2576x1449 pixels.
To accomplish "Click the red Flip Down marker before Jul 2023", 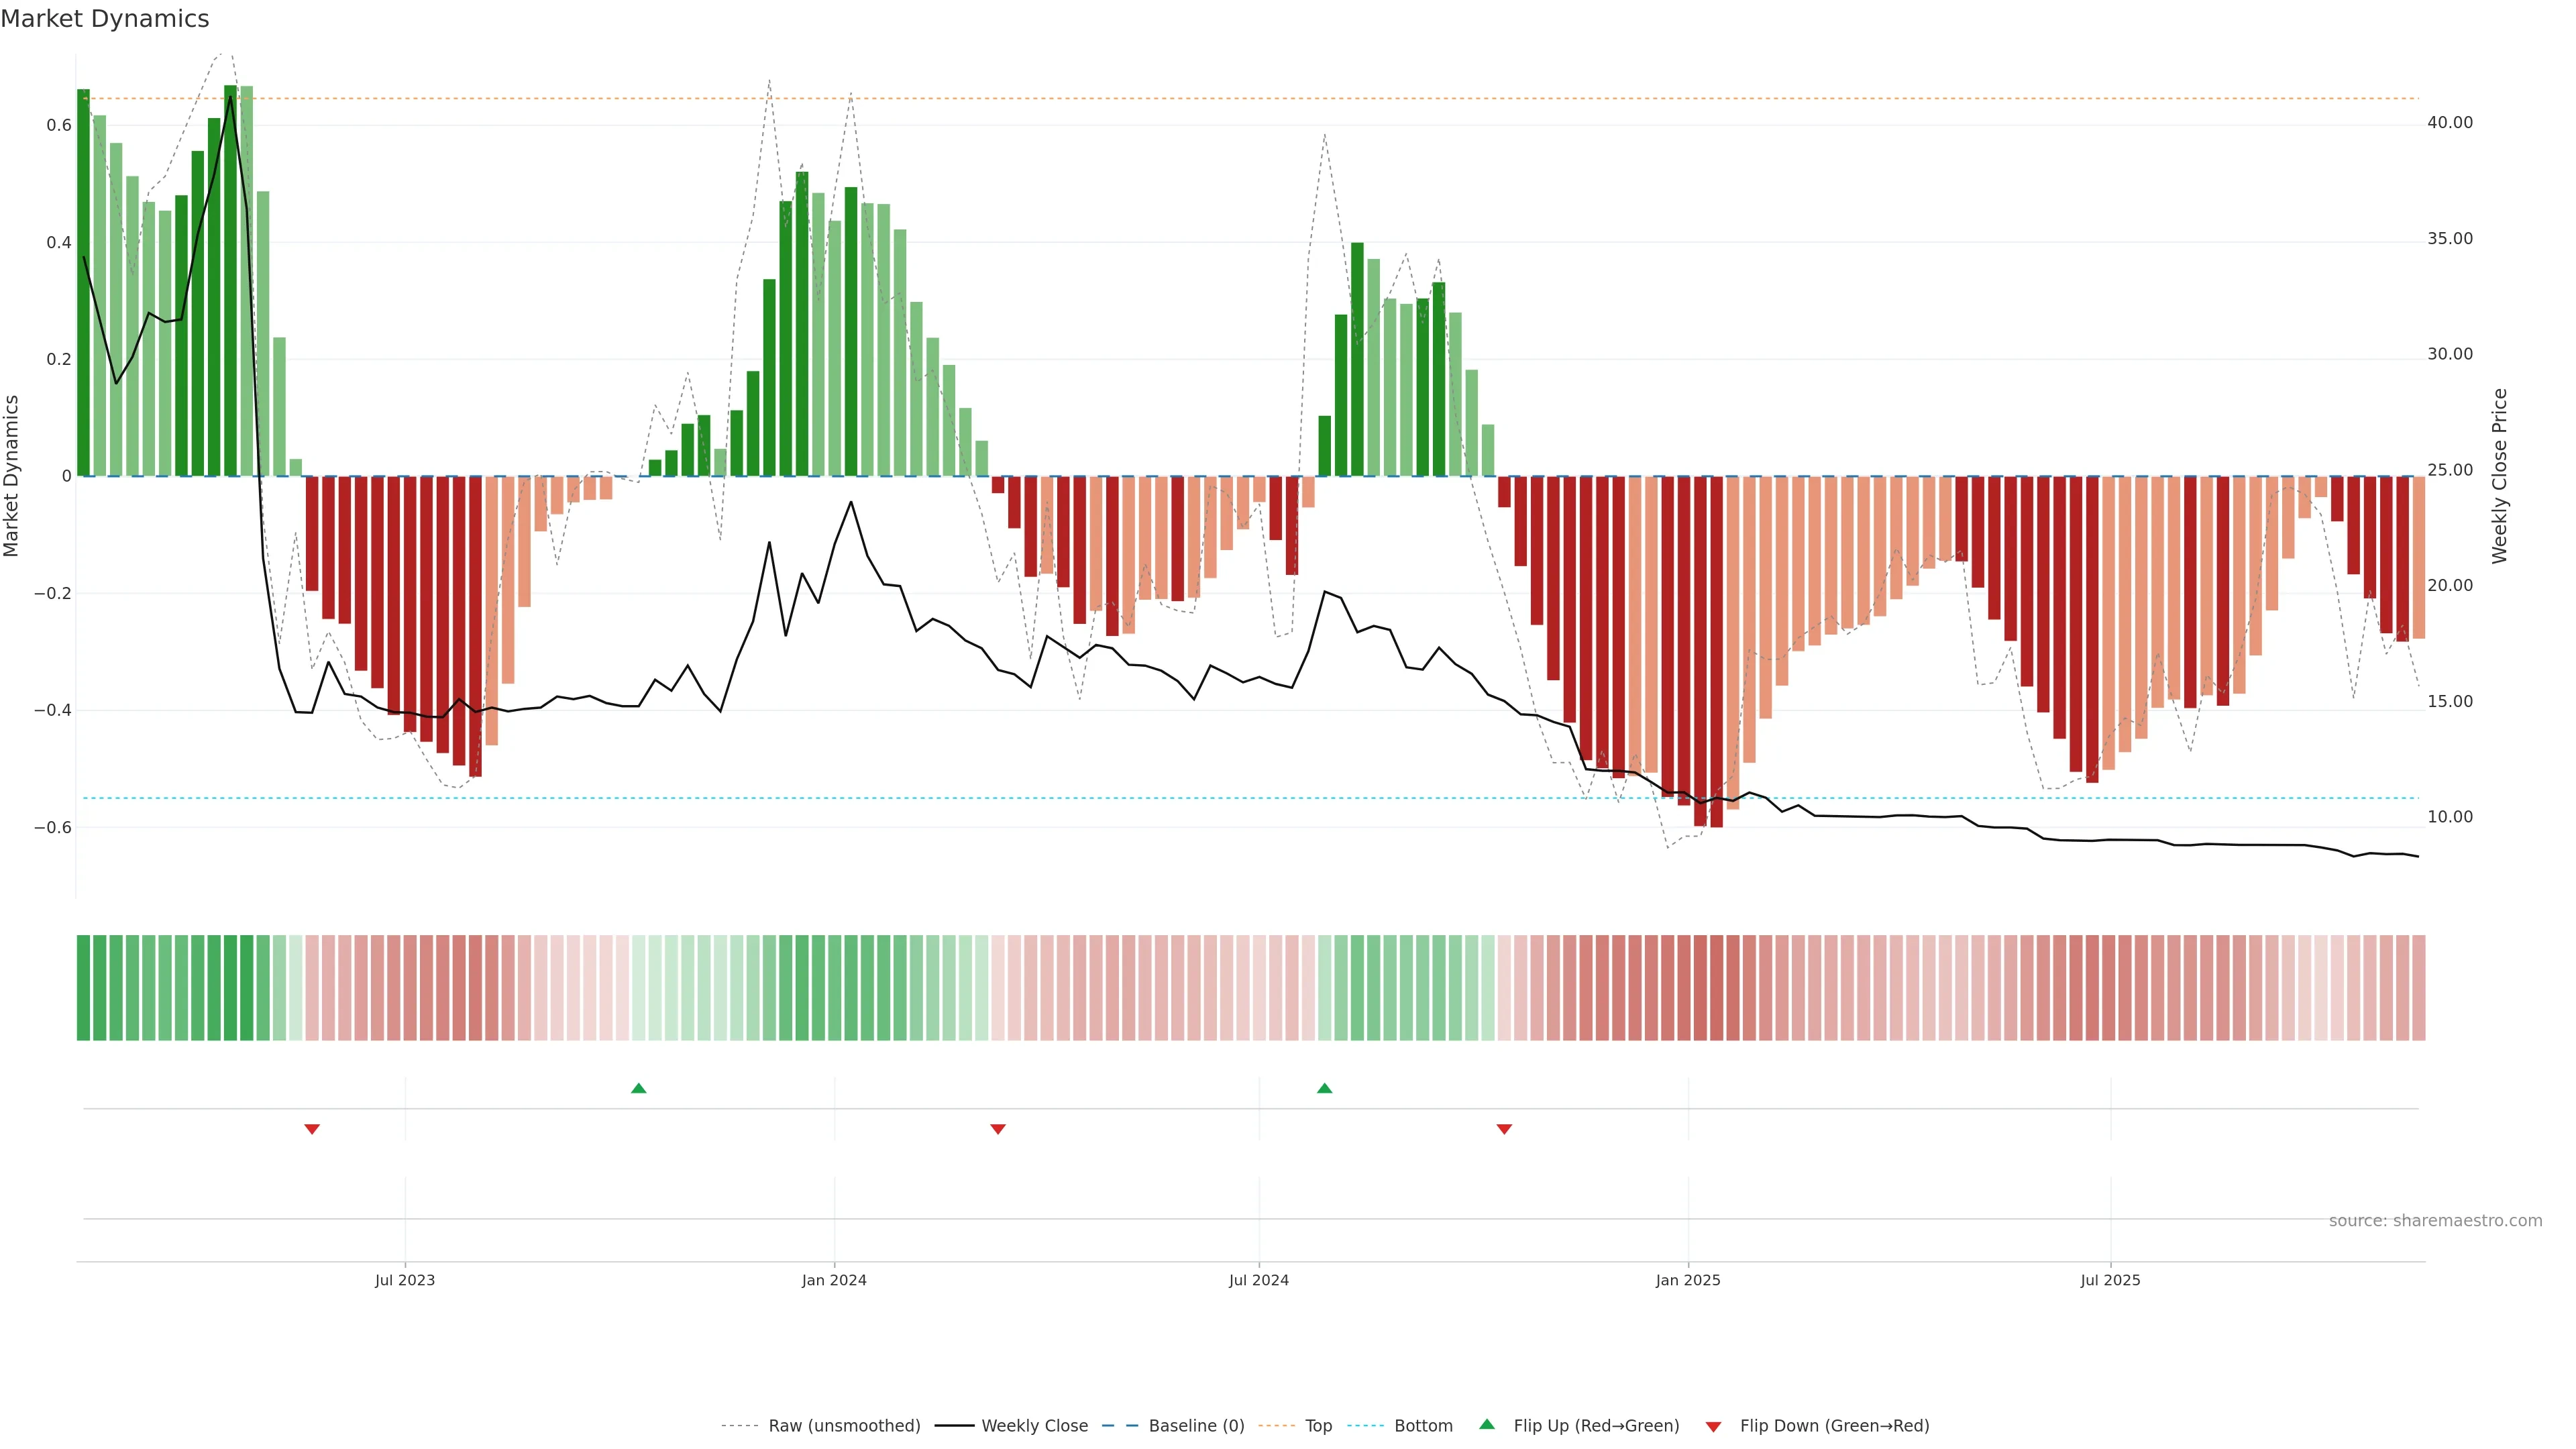I will coord(312,1129).
